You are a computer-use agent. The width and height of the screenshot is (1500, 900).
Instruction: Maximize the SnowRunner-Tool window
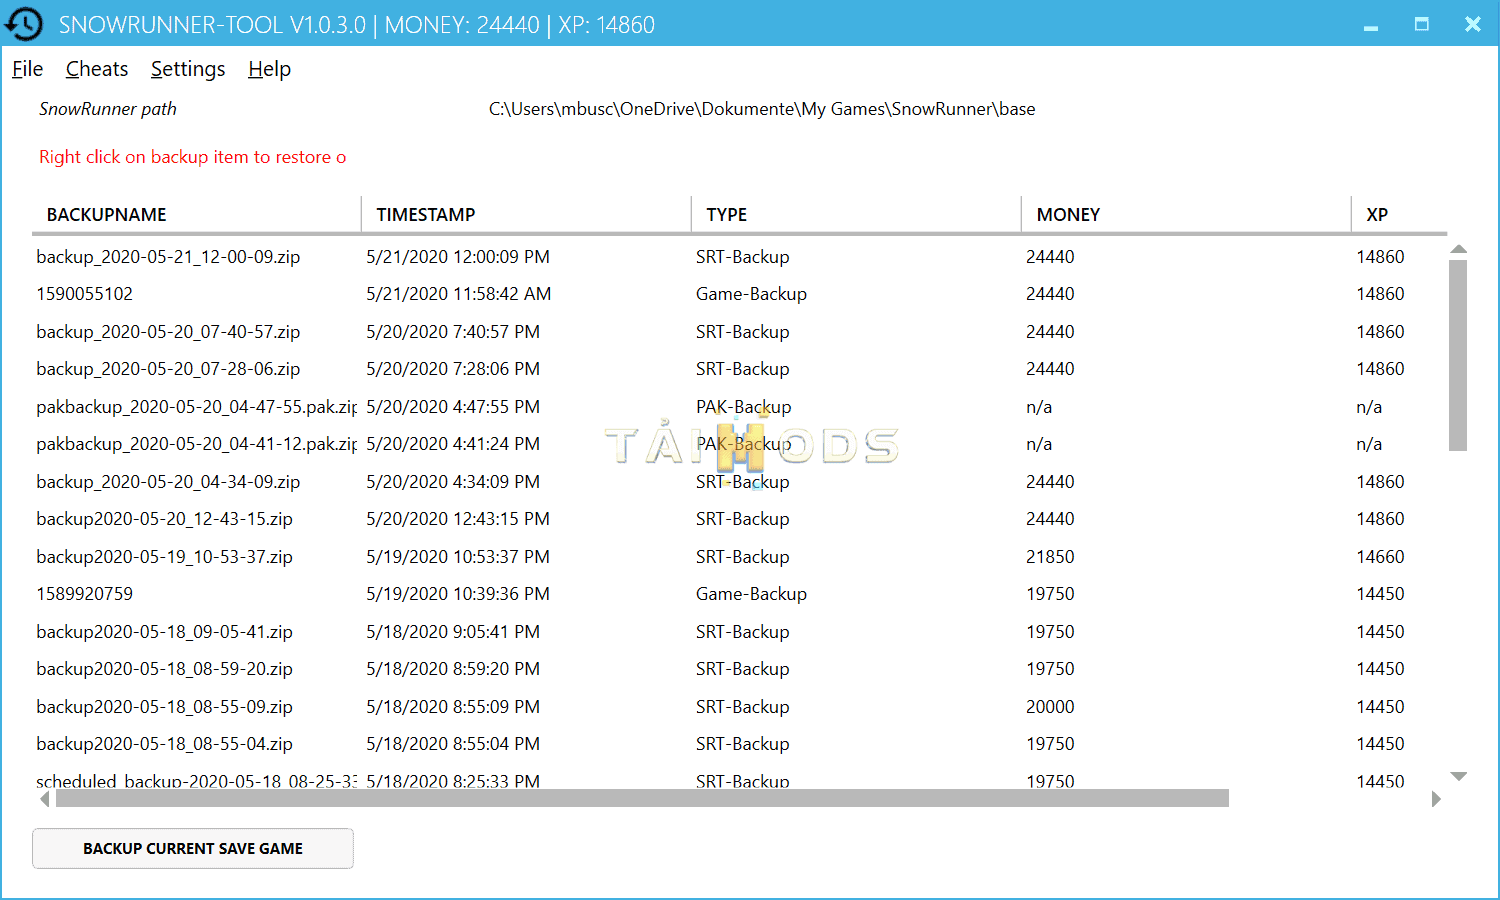click(x=1421, y=24)
